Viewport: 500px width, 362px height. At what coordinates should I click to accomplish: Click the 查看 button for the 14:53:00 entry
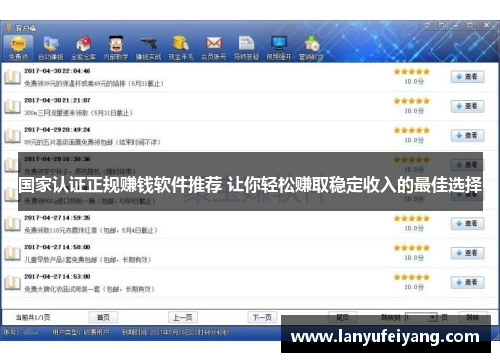467,282
